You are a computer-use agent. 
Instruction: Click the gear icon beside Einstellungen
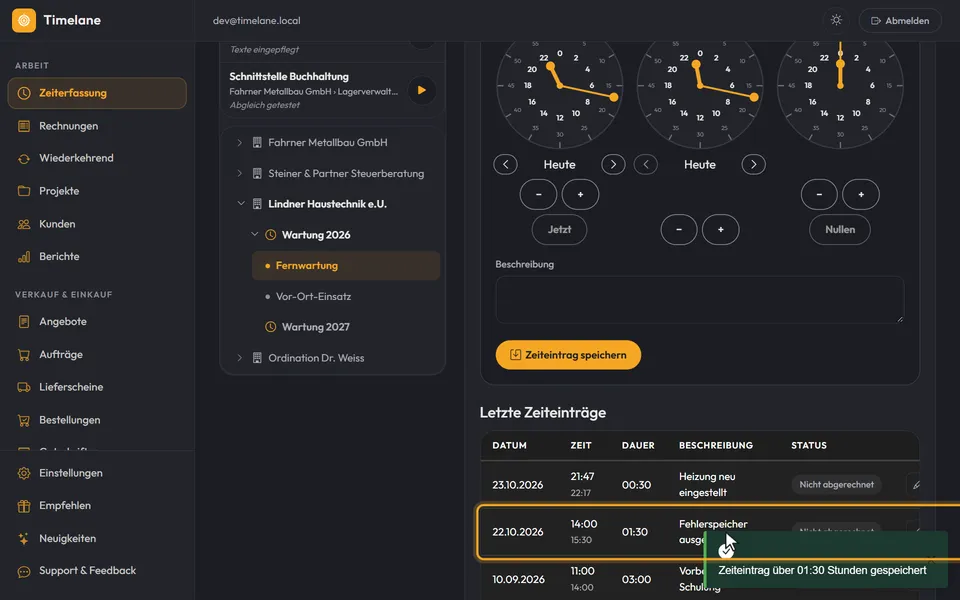coord(24,473)
